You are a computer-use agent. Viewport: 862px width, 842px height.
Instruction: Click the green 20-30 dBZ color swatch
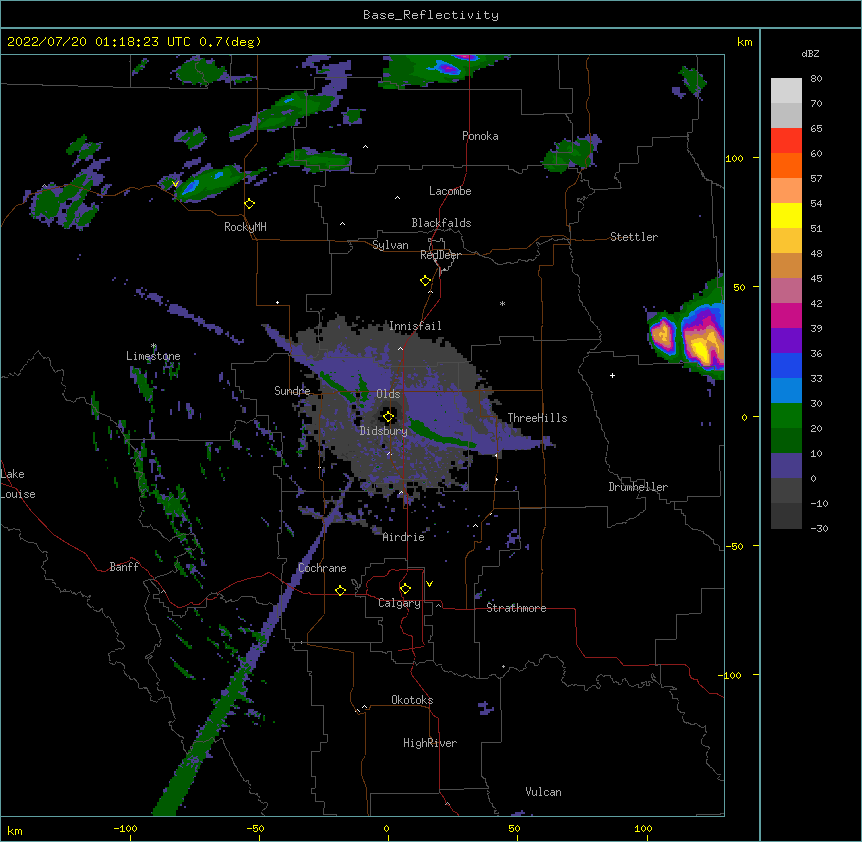(786, 416)
